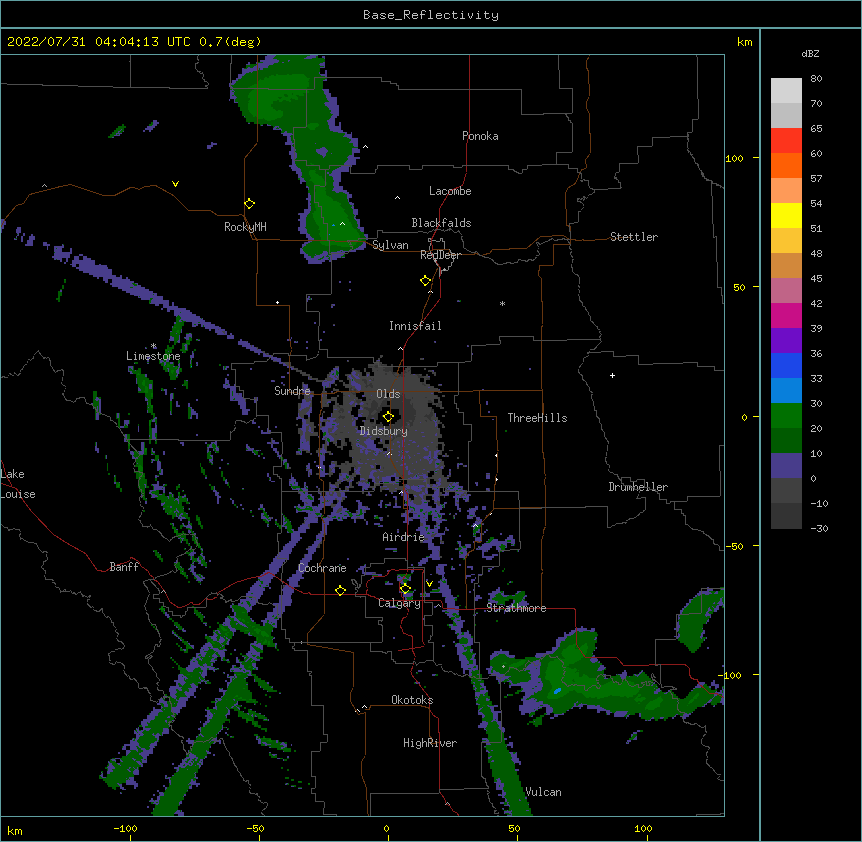Click the Lake Louise label

click(16, 484)
